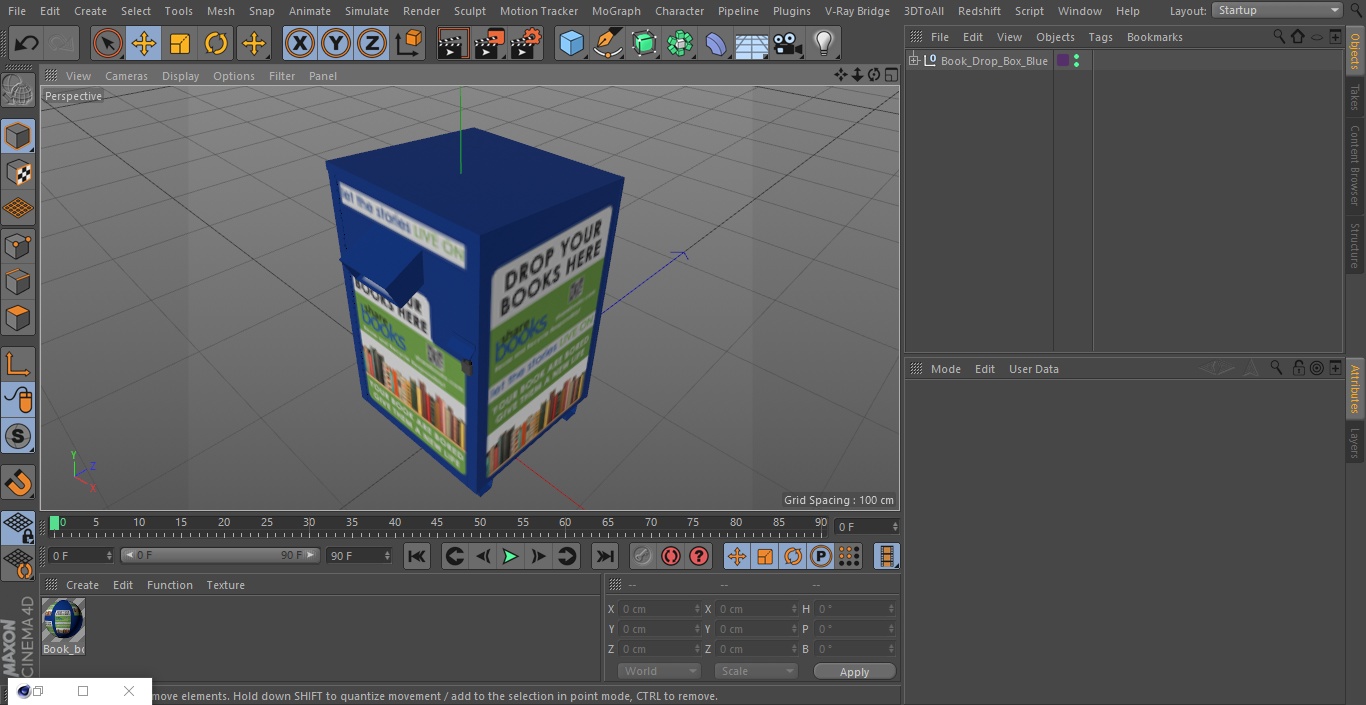1366x705 pixels.
Task: Open the World coordinate system dropdown
Action: (659, 671)
